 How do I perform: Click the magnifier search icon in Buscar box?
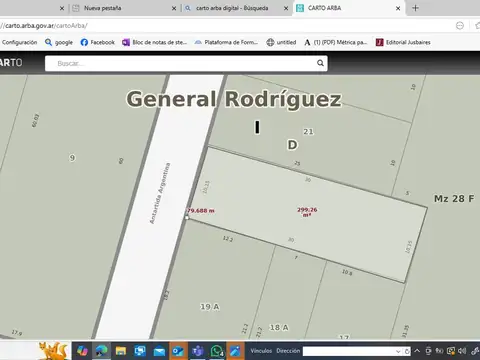pos(320,63)
